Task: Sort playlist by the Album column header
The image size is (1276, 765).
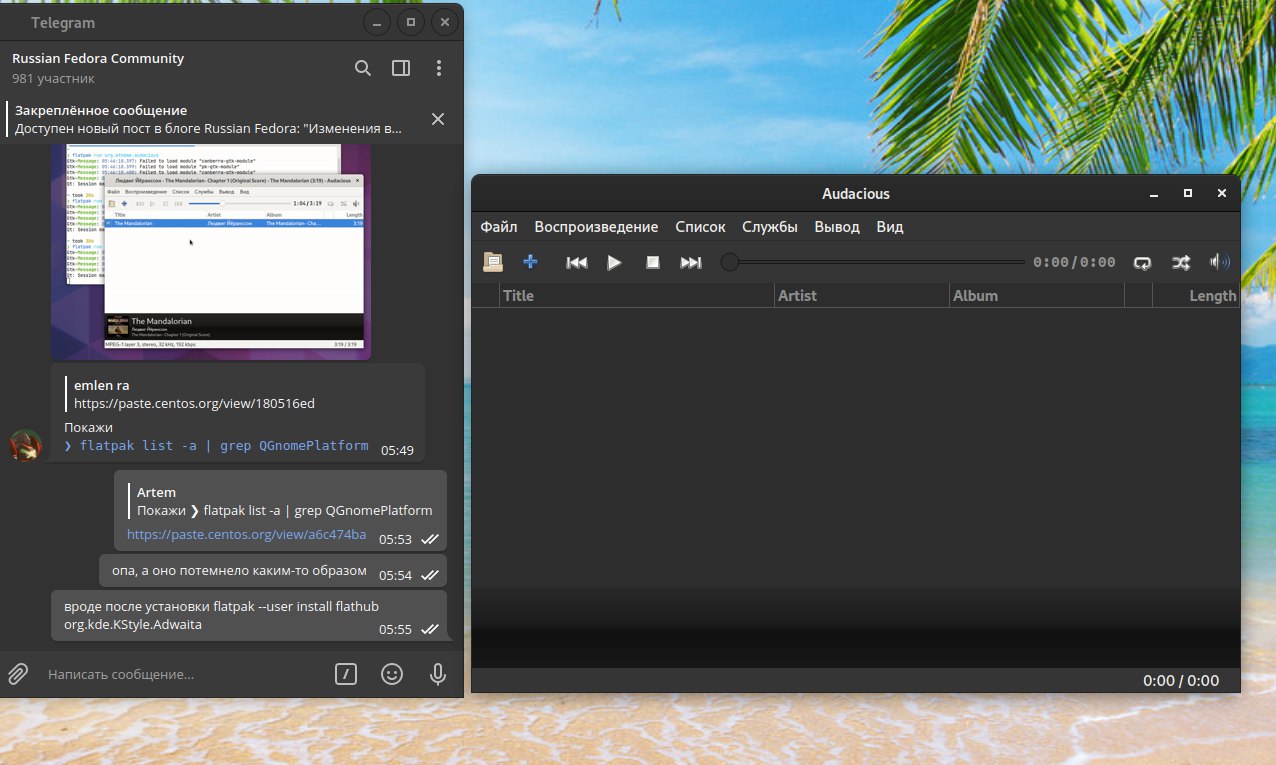Action: pyautogui.click(x=1036, y=295)
